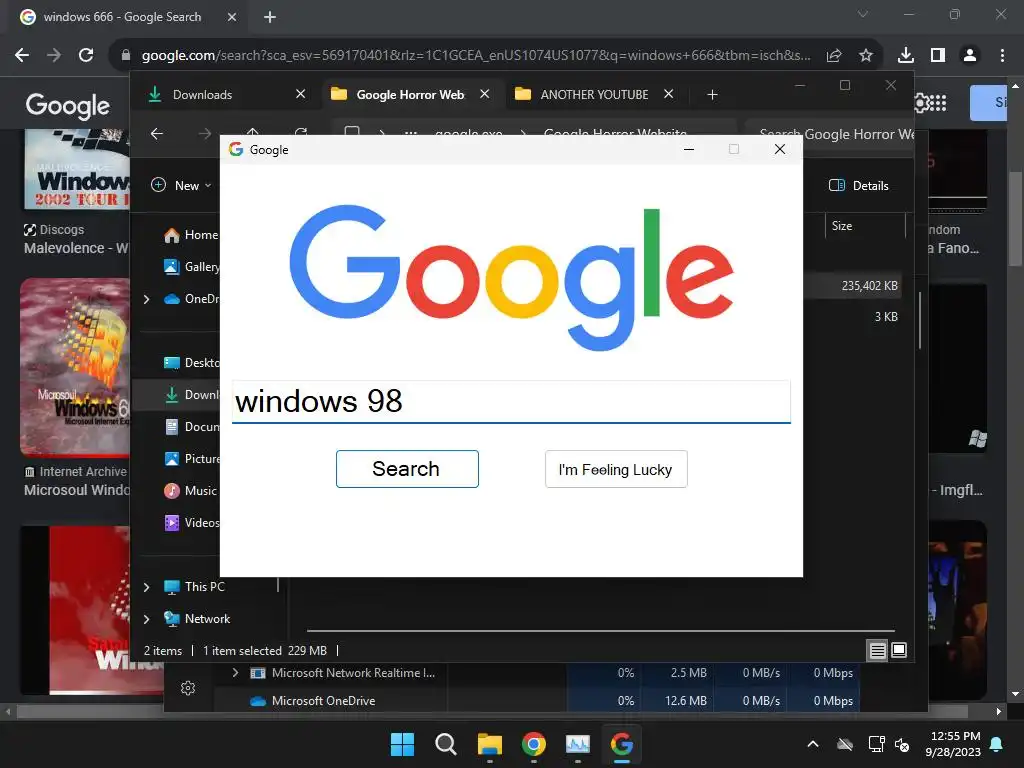Reload the Chrome page

86,56
